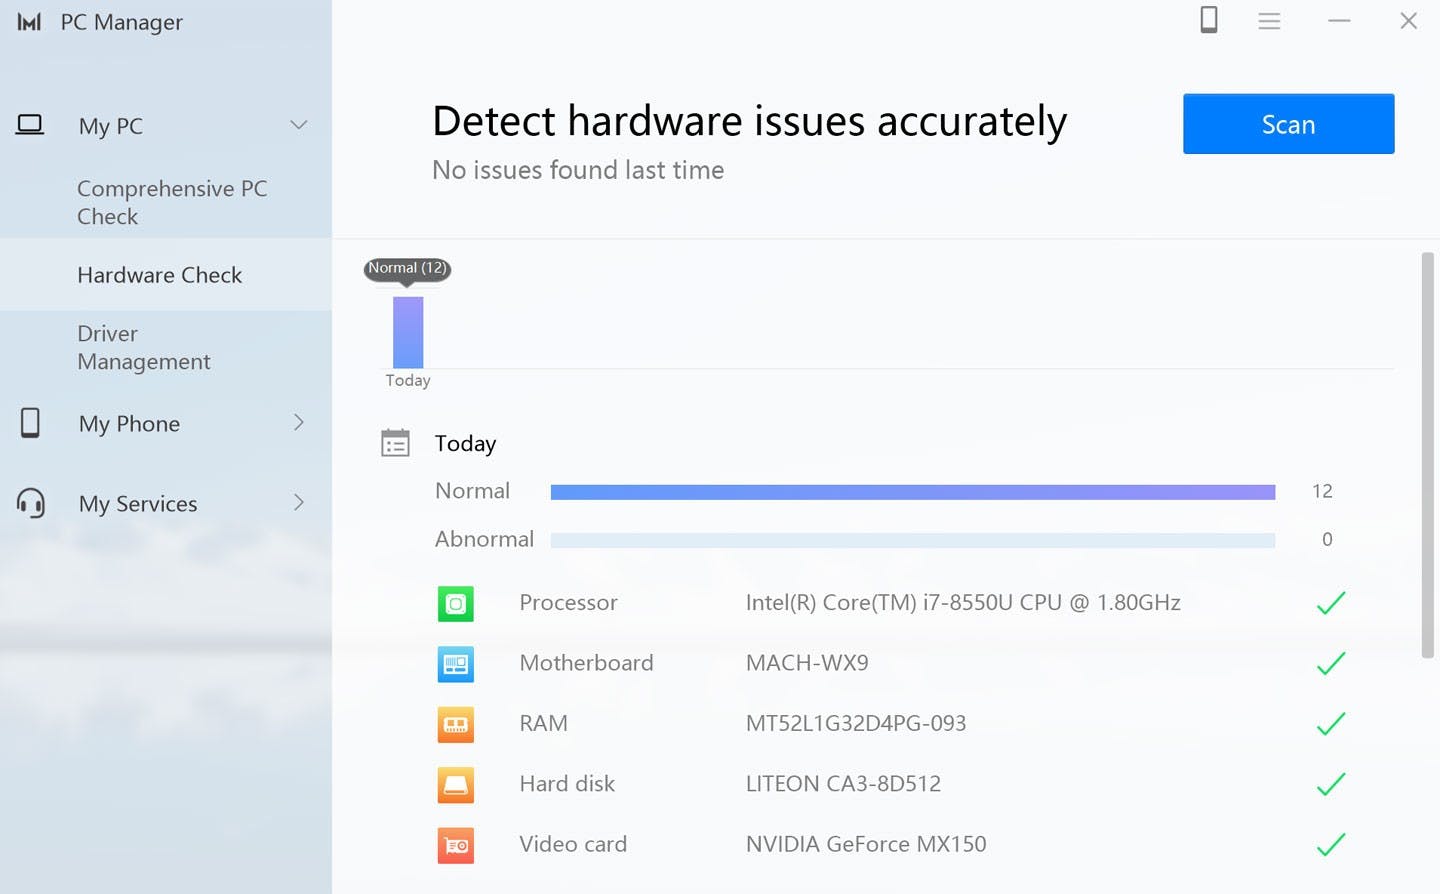Click the My Services headset icon
The height and width of the screenshot is (894, 1440).
pos(31,503)
